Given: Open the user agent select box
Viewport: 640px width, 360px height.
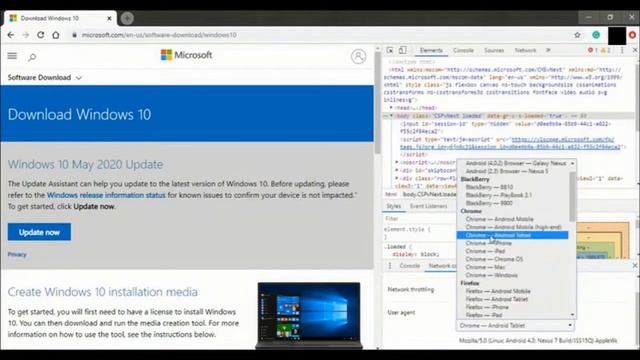Looking at the screenshot, I should [x=516, y=325].
